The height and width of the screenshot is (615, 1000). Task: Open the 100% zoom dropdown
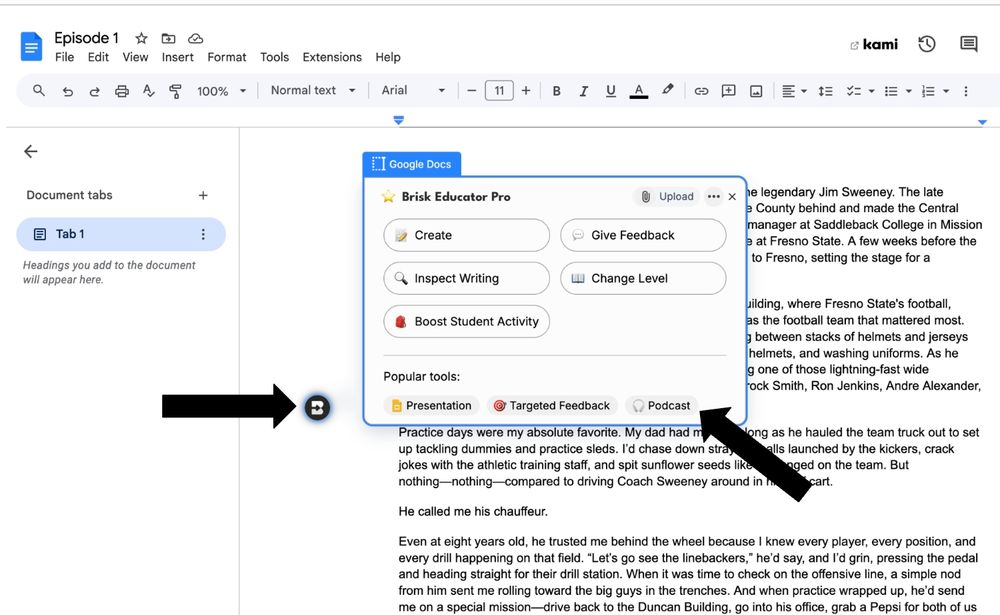pos(221,91)
